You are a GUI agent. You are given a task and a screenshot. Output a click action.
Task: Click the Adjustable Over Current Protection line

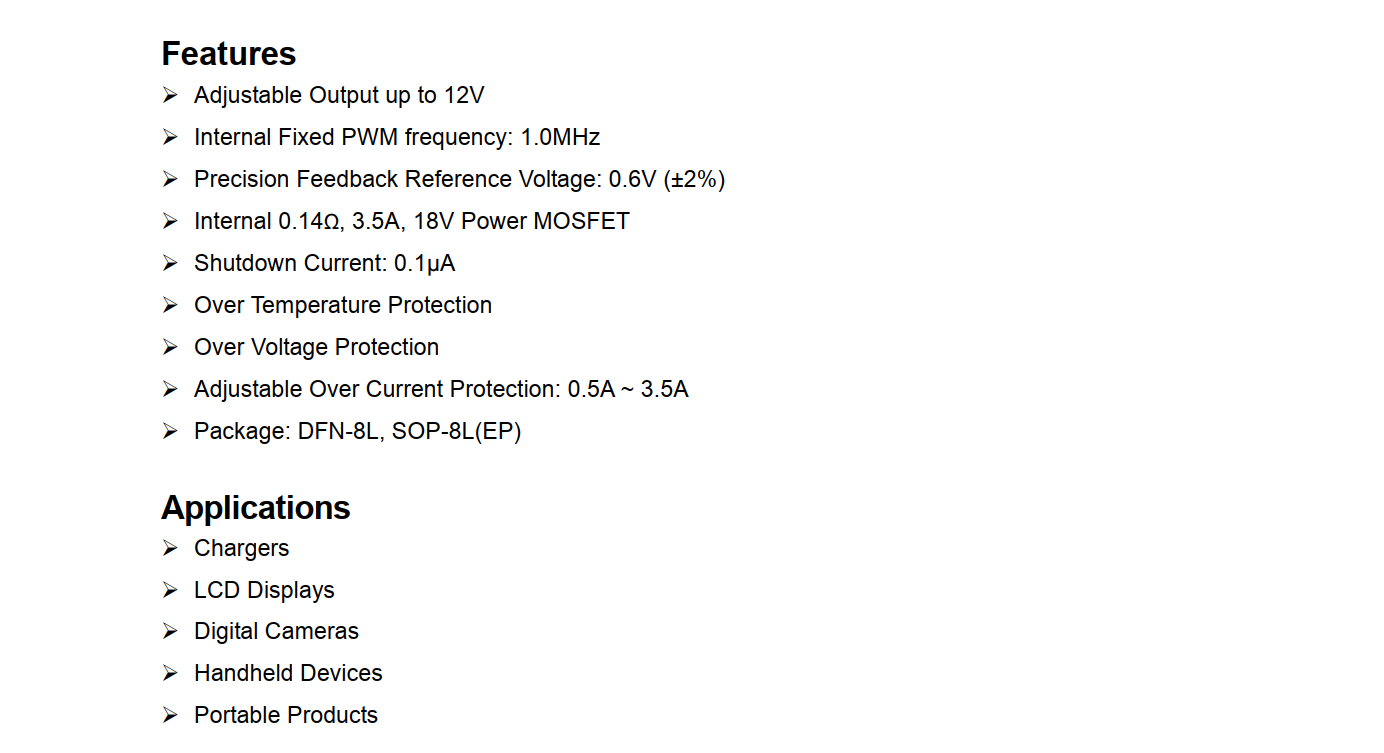441,389
